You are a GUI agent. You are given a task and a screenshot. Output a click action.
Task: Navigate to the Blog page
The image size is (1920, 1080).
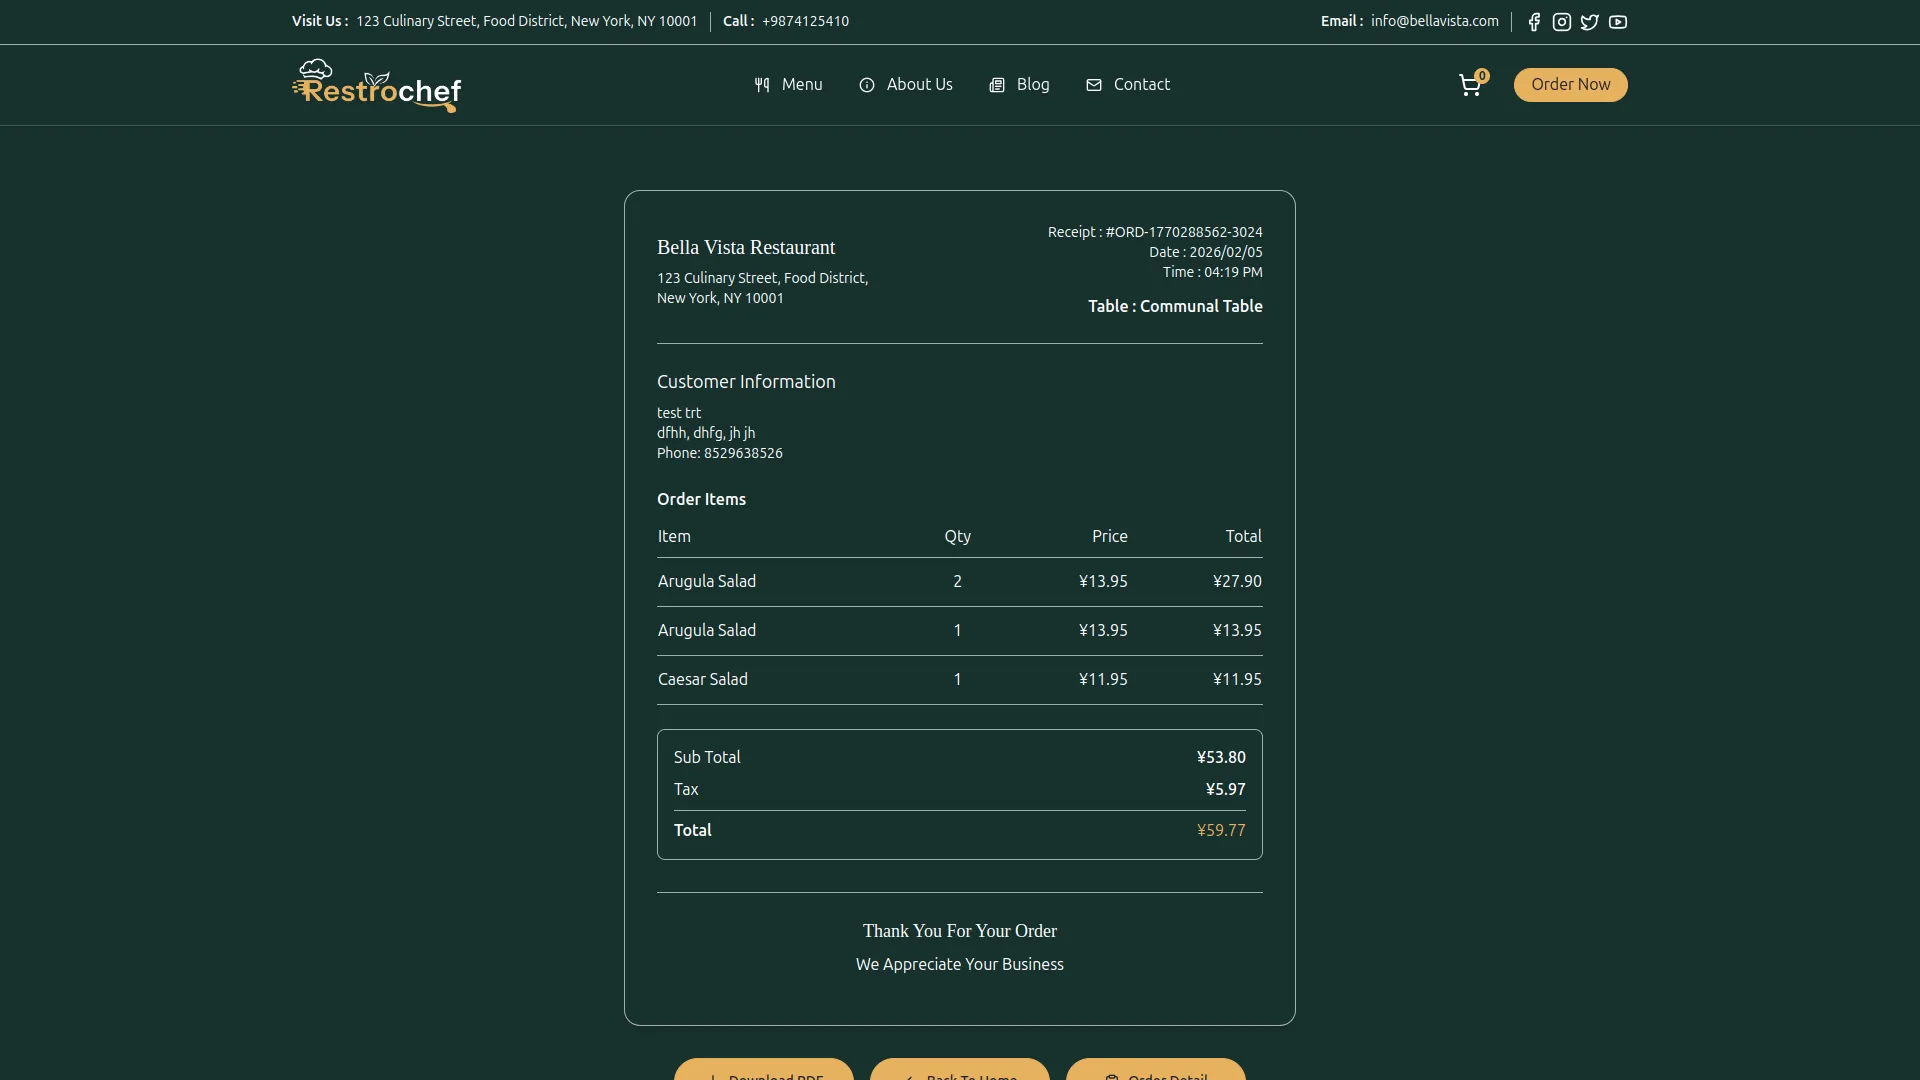click(1032, 84)
